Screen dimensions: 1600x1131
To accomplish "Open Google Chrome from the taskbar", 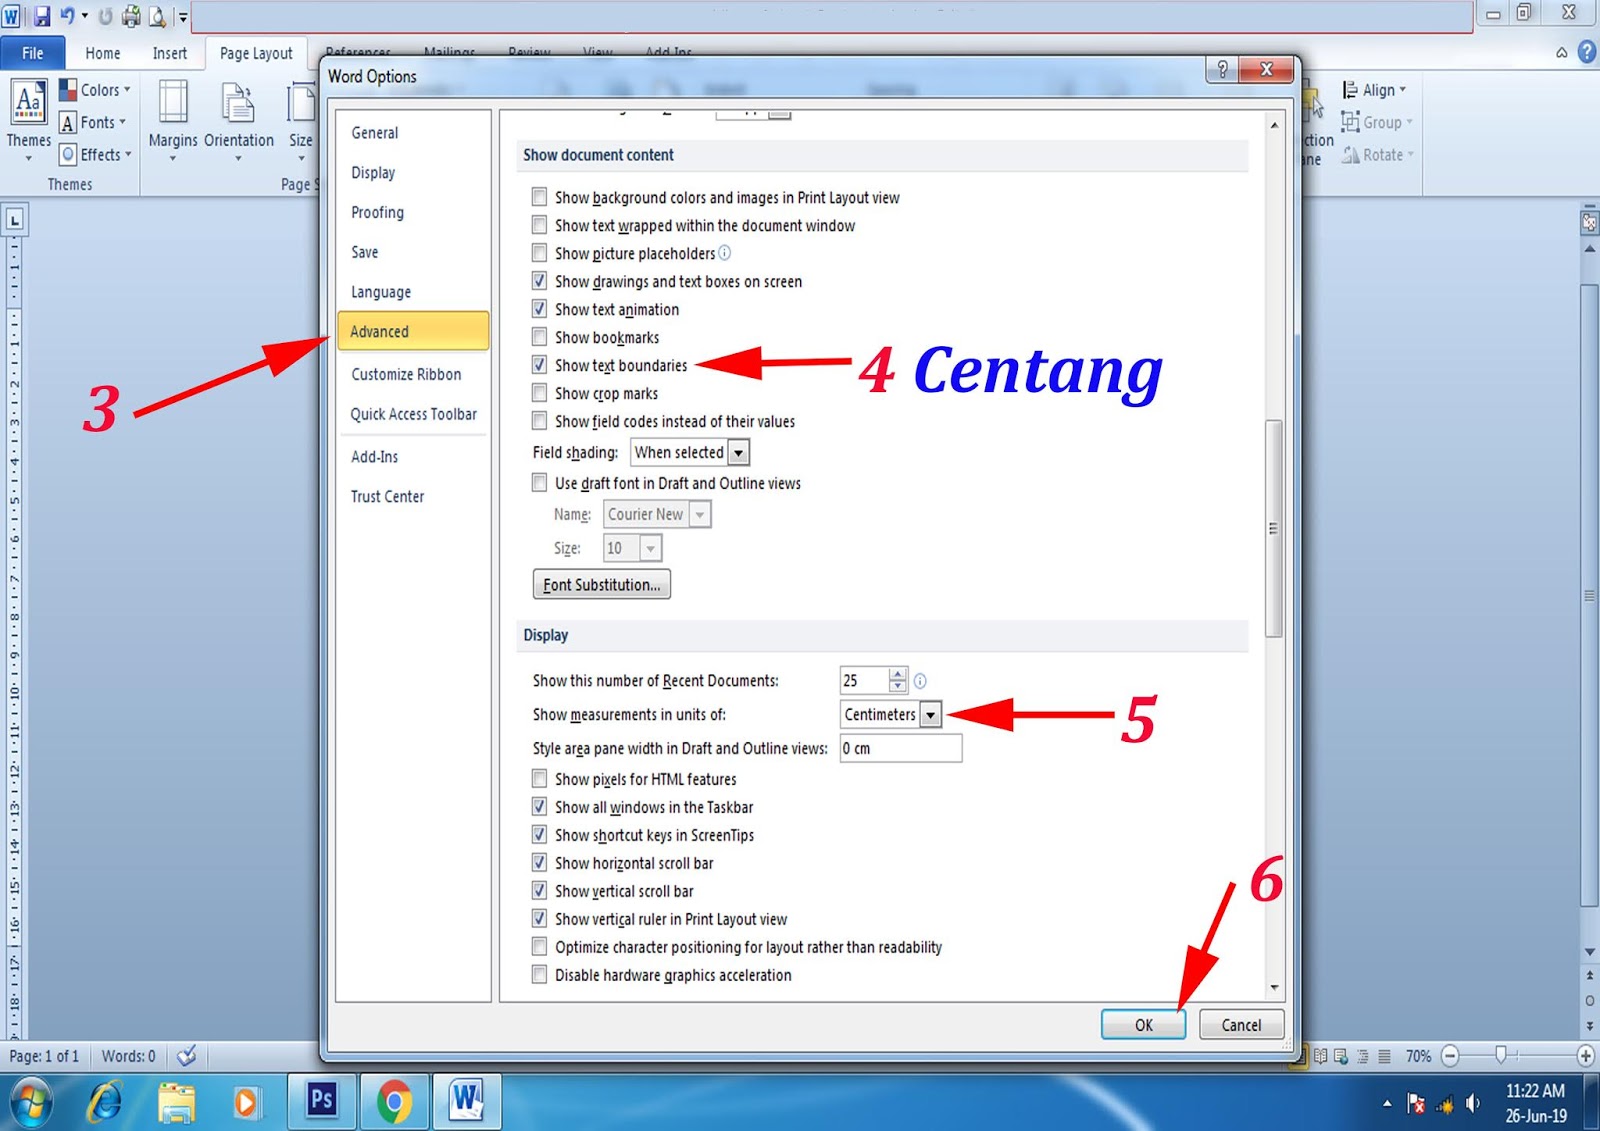I will (x=394, y=1102).
